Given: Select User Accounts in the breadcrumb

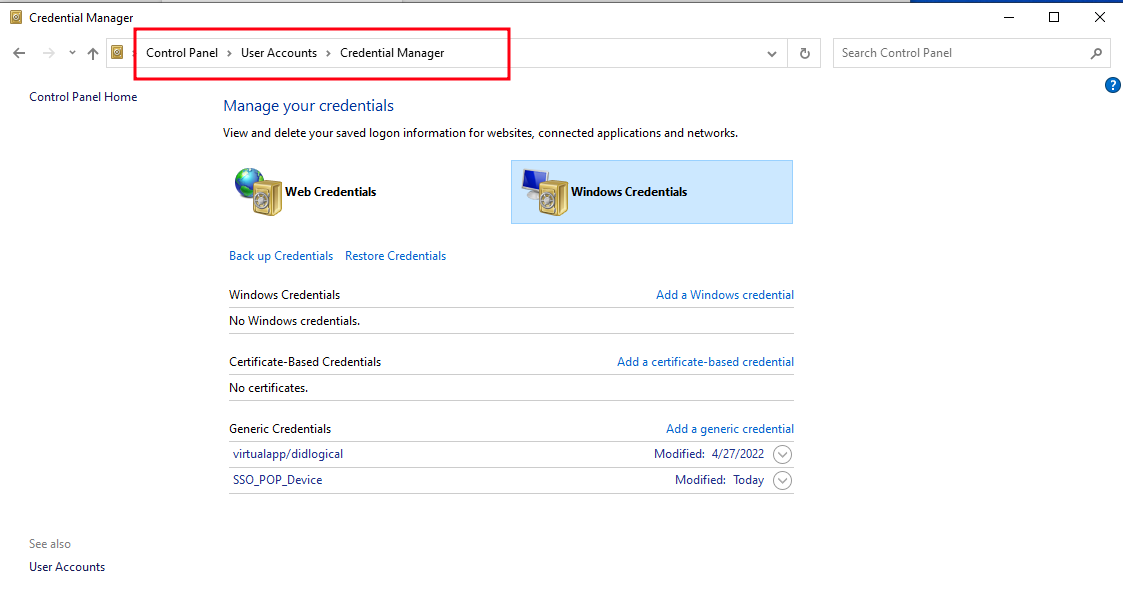Looking at the screenshot, I should point(279,52).
